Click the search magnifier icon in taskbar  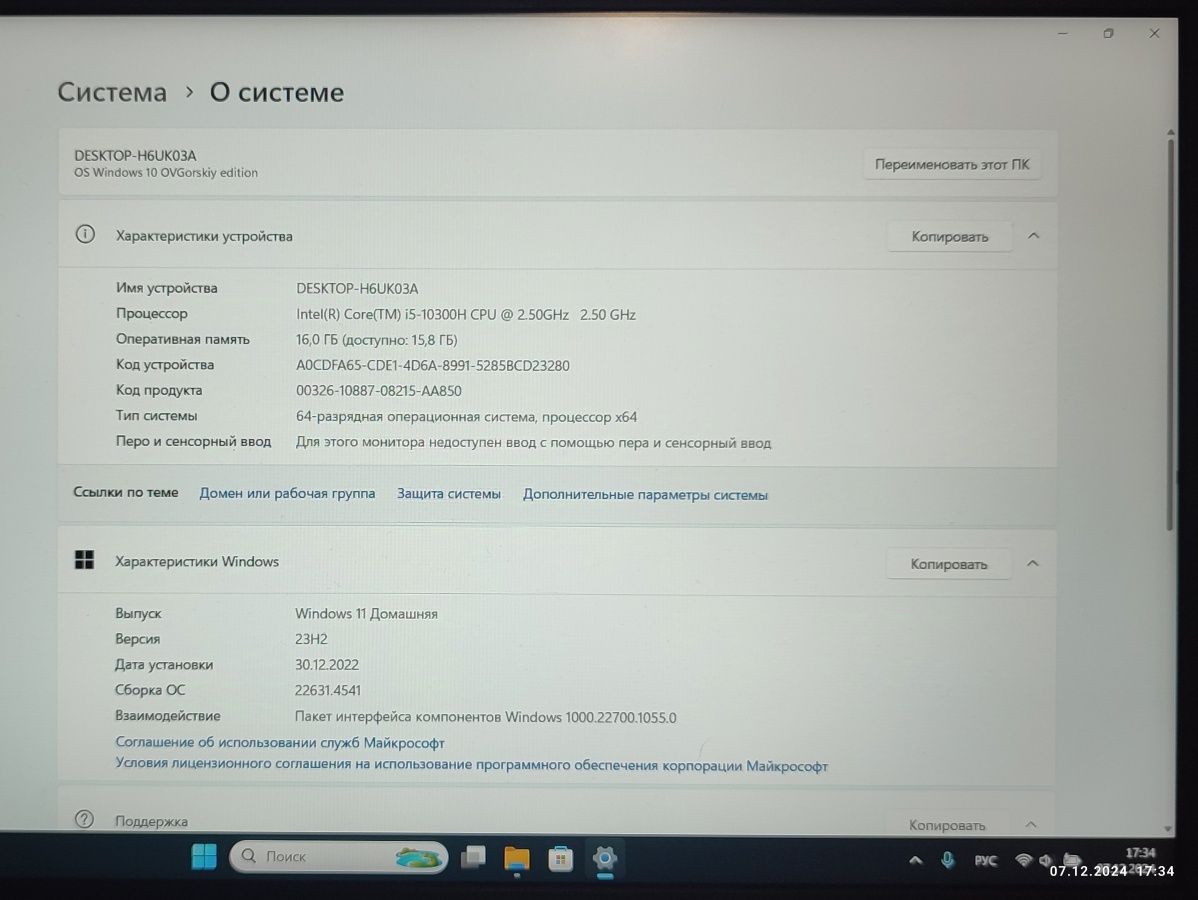point(248,856)
